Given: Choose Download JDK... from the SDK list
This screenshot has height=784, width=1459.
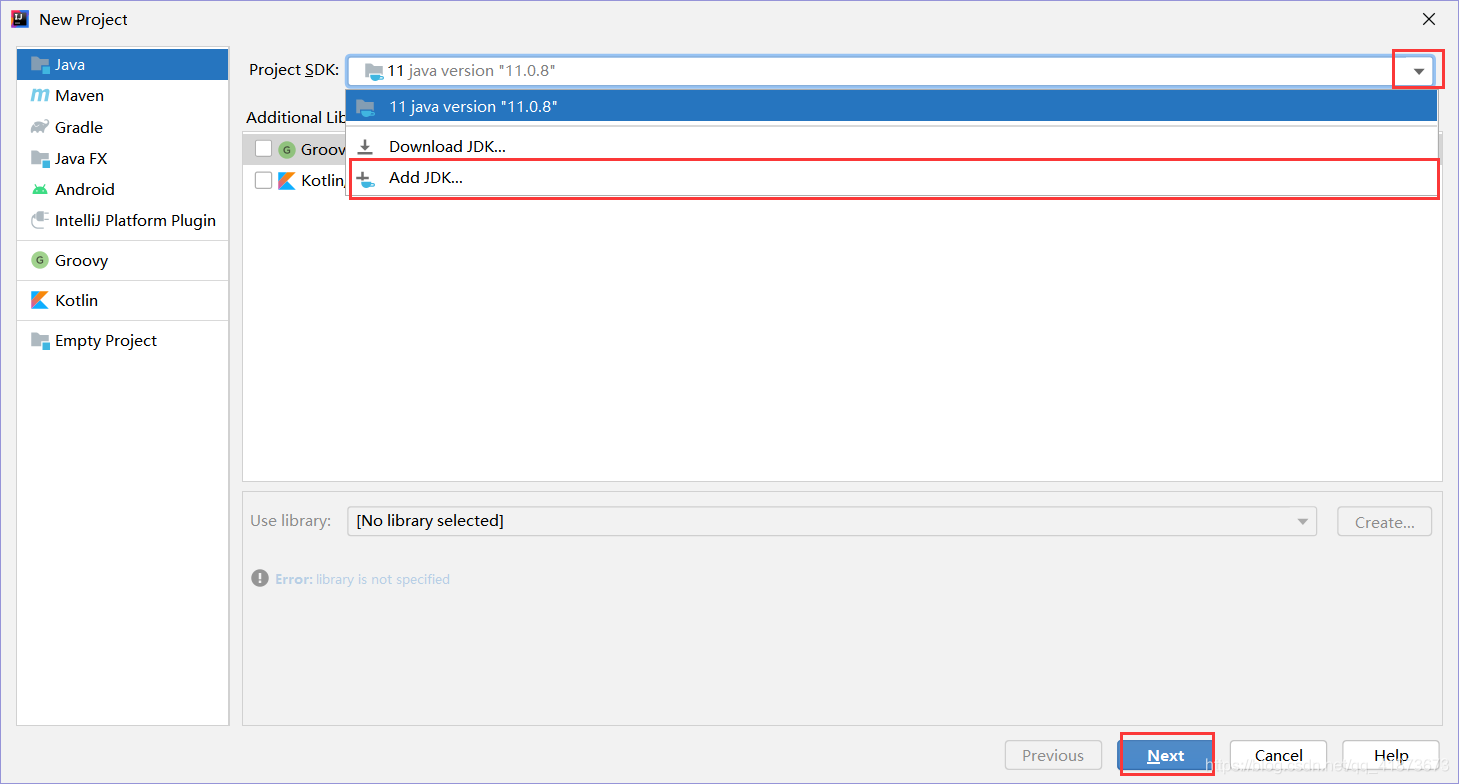Looking at the screenshot, I should pyautogui.click(x=891, y=146).
